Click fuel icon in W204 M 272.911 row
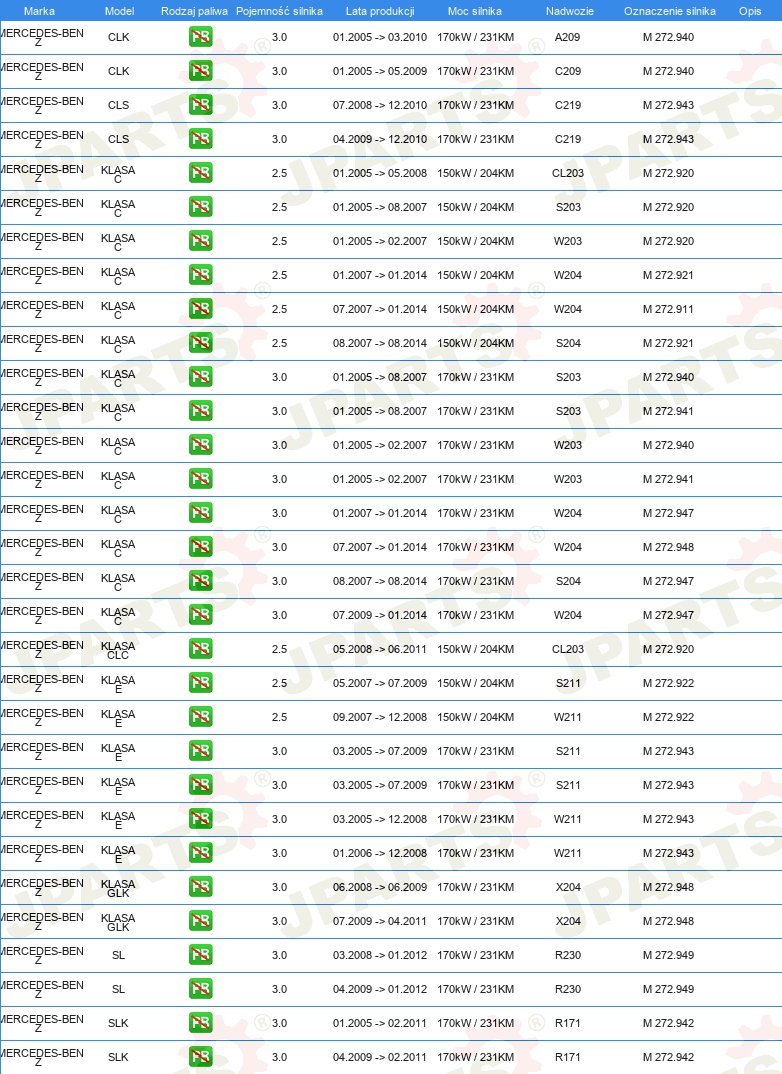 coord(201,309)
